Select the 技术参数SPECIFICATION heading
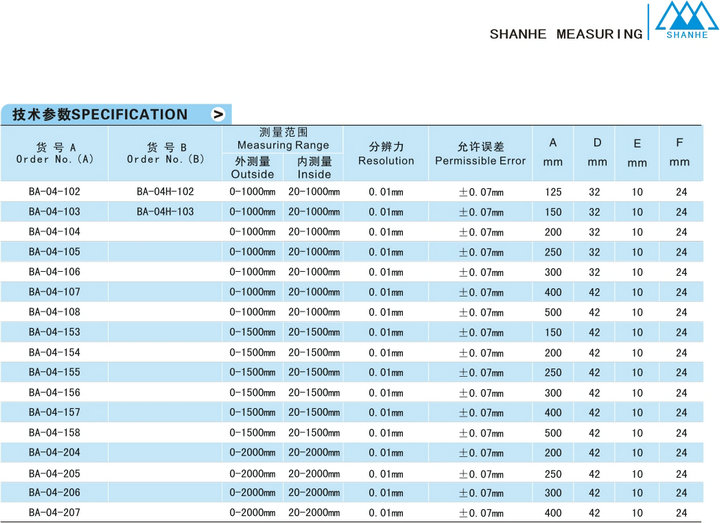 click(100, 114)
